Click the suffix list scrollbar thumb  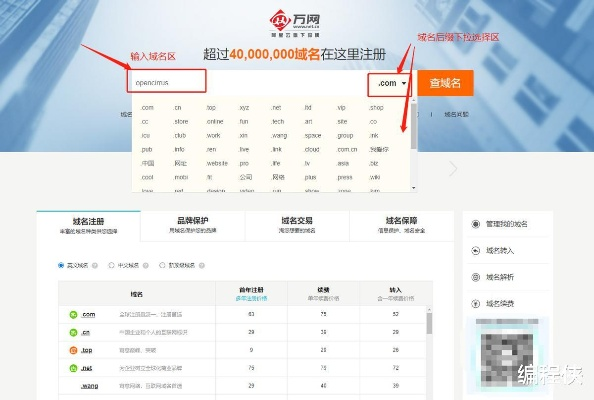coord(413,126)
